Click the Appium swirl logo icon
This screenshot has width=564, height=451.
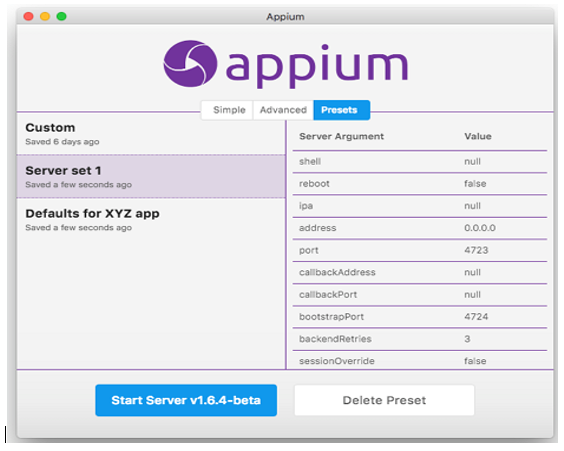(190, 64)
